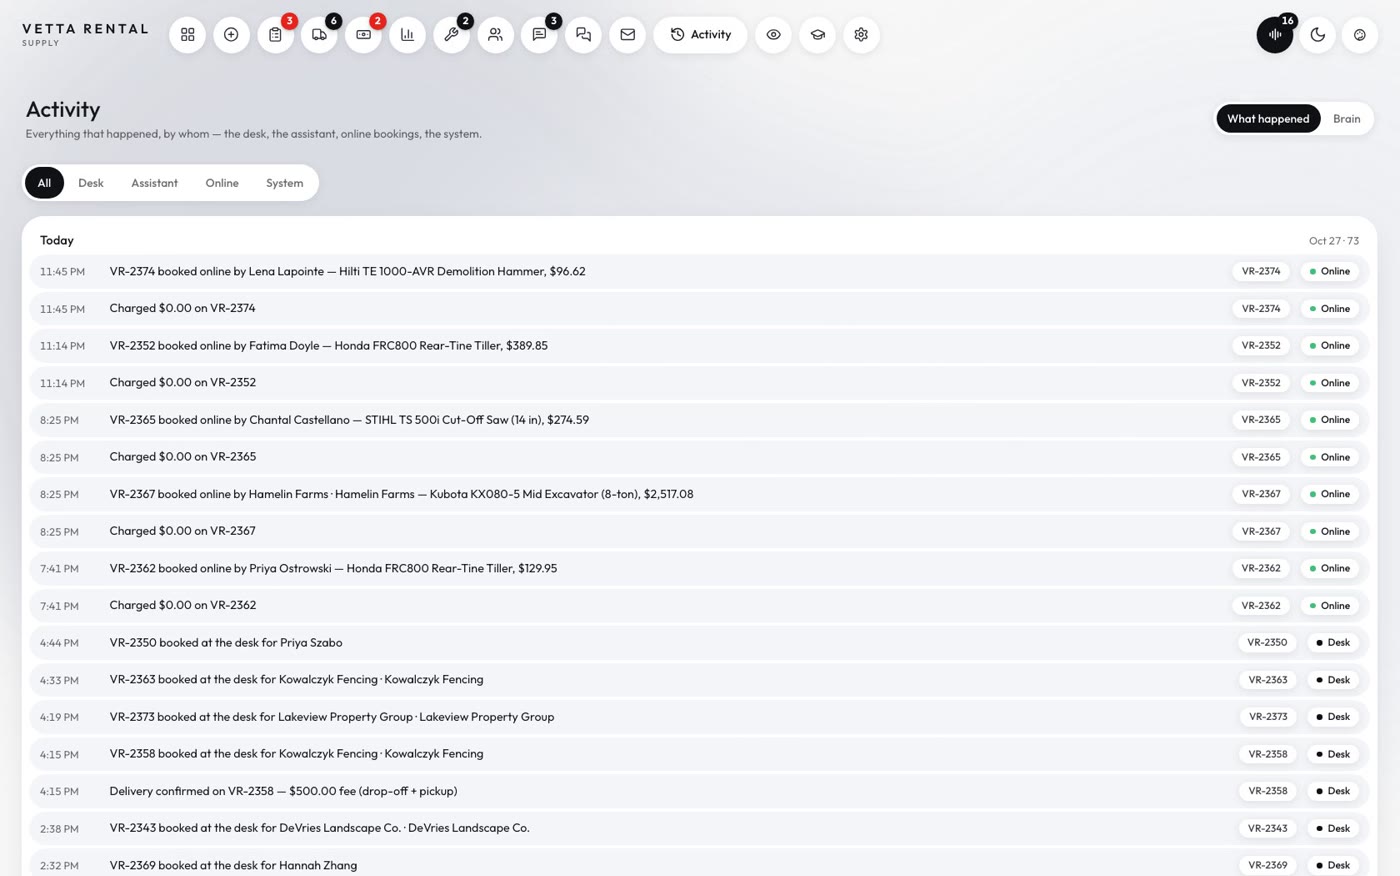Filter activity by Online
Image resolution: width=1400 pixels, height=876 pixels.
tap(222, 183)
